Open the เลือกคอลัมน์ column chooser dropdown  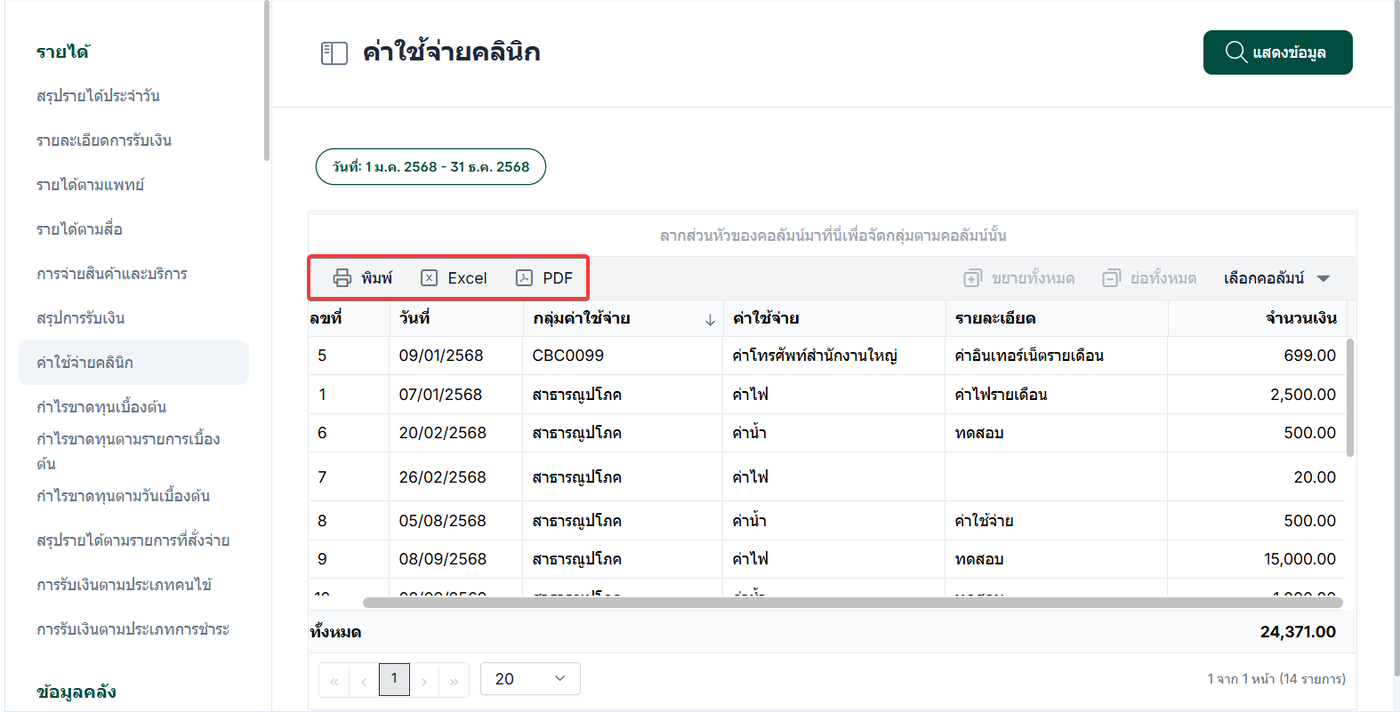pos(1277,278)
